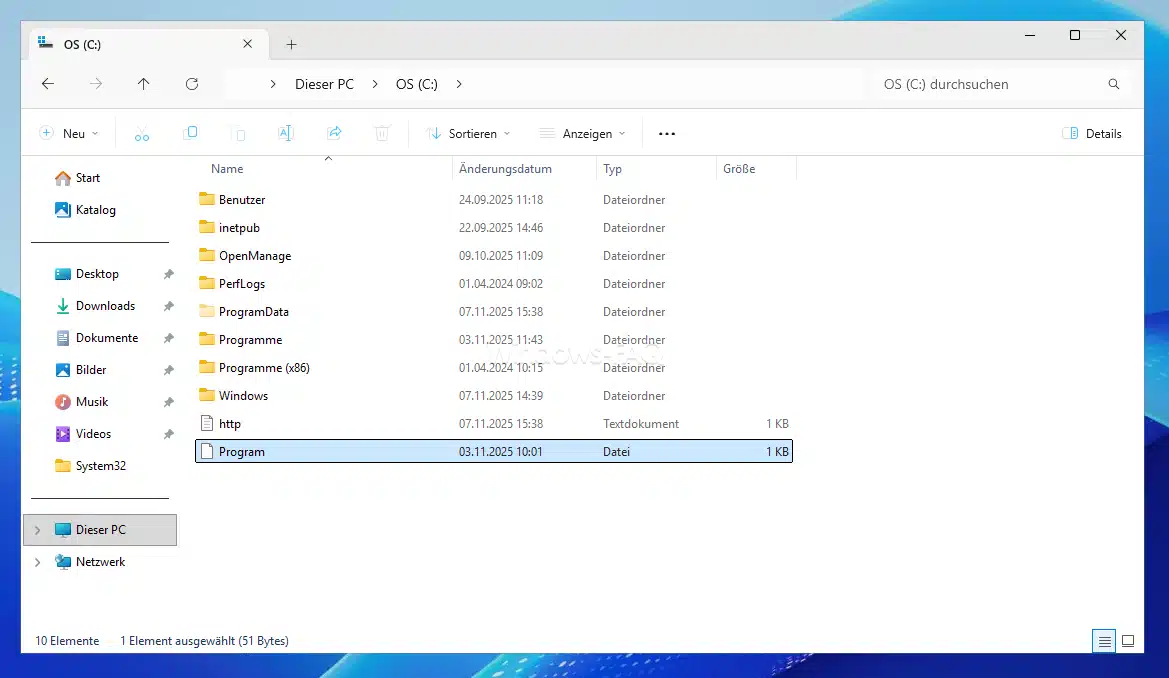Click the magnifier search icon
Image resolution: width=1169 pixels, height=678 pixels.
tap(1114, 85)
